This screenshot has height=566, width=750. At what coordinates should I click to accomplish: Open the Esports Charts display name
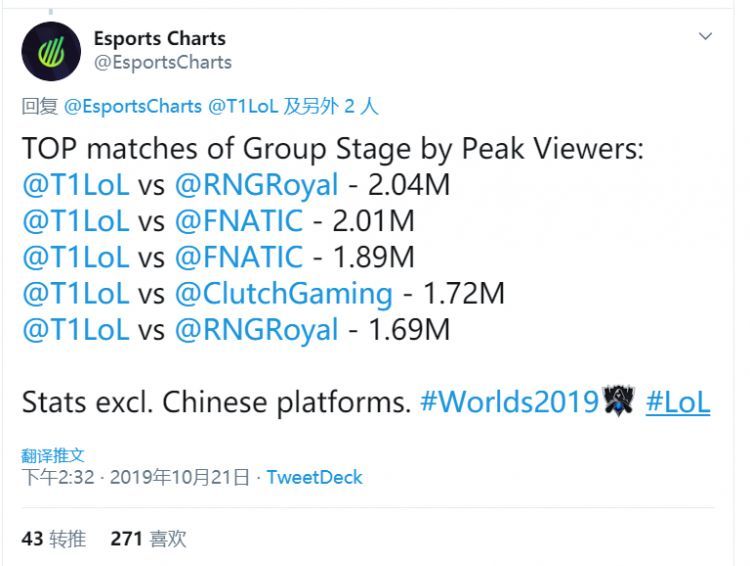click(159, 39)
